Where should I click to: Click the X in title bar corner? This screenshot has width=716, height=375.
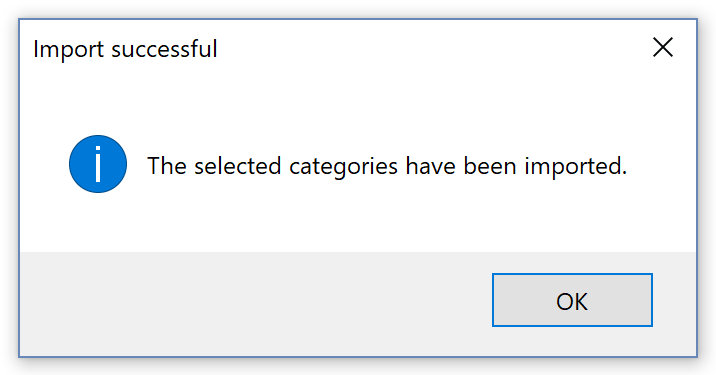pyautogui.click(x=663, y=48)
